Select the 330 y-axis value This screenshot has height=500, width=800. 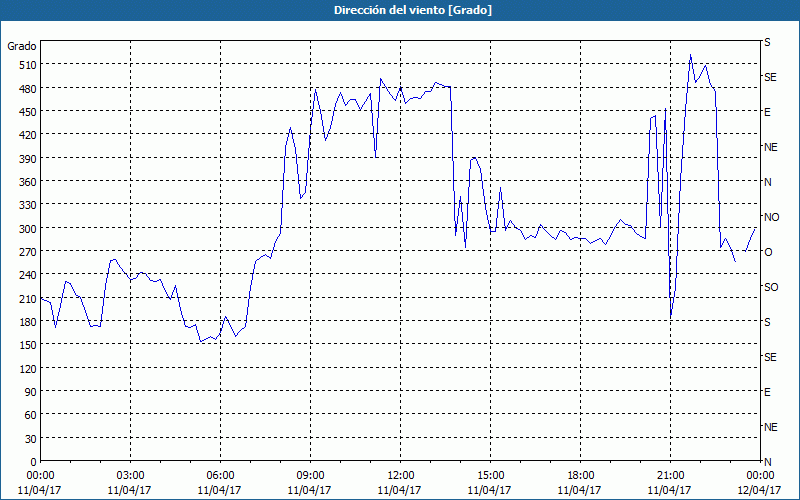28,205
